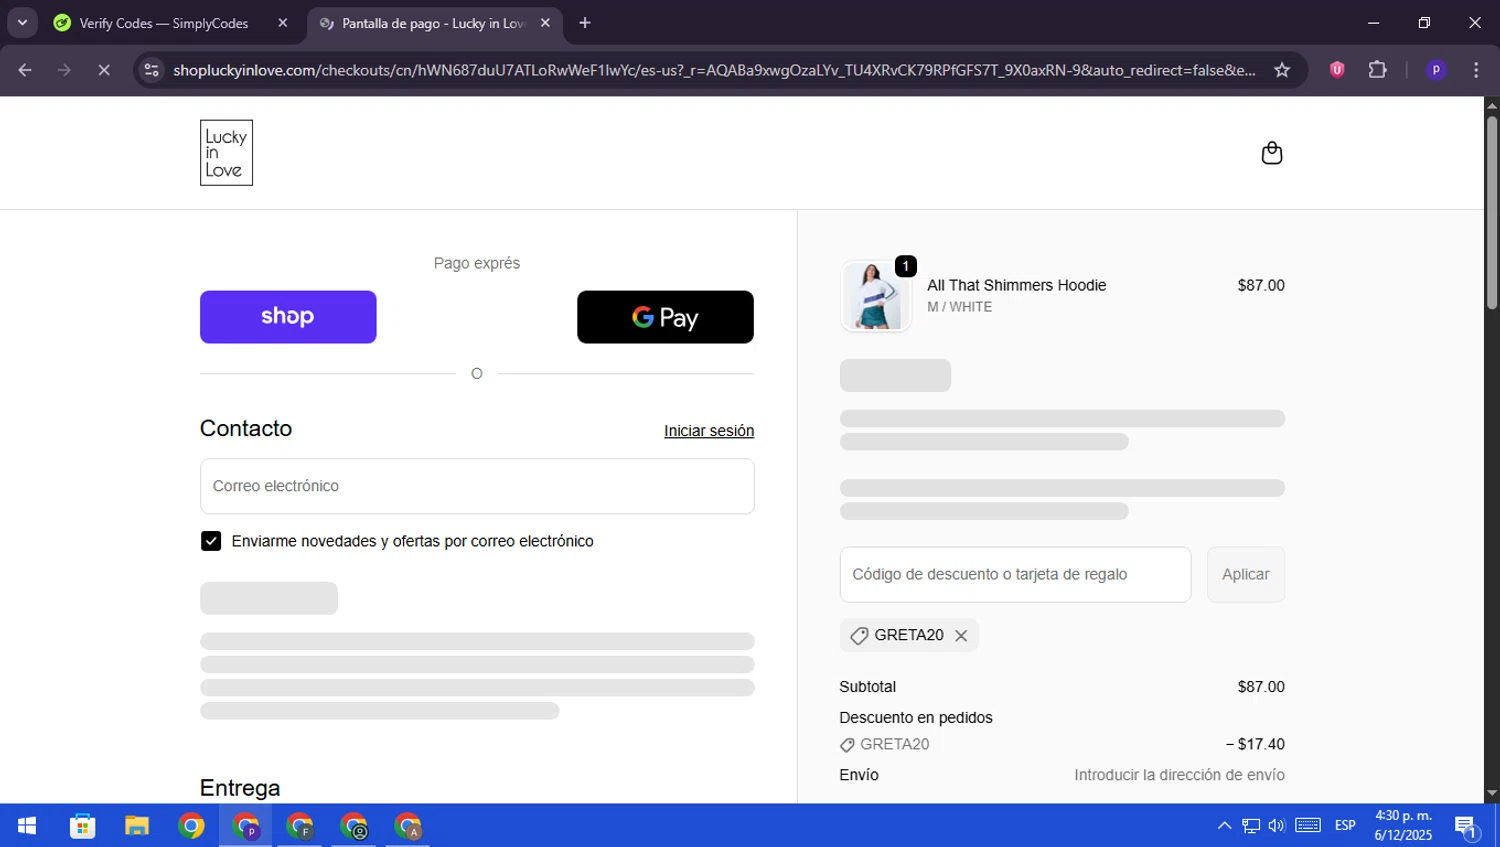Image resolution: width=1500 pixels, height=847 pixels.
Task: Click the Subtotal $87.00 amount
Action: coord(1261,687)
